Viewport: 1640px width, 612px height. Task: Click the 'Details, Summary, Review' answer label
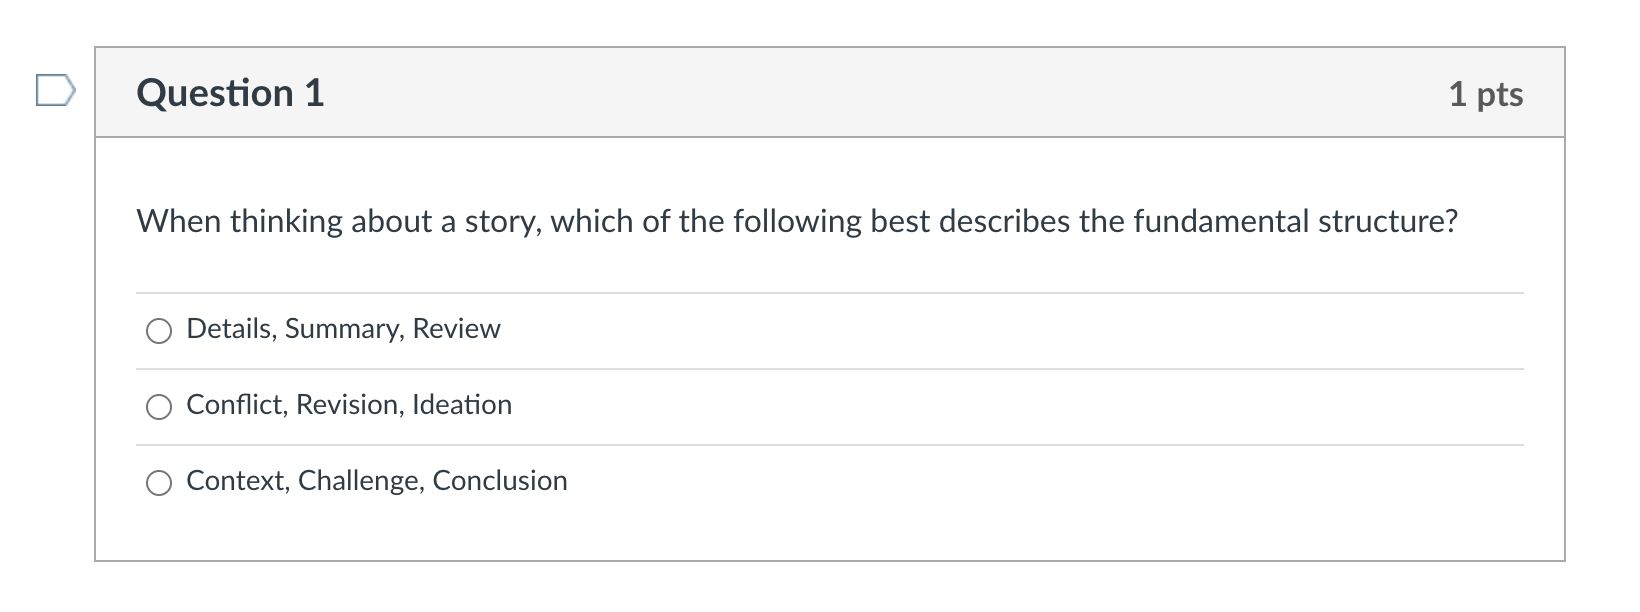(342, 329)
